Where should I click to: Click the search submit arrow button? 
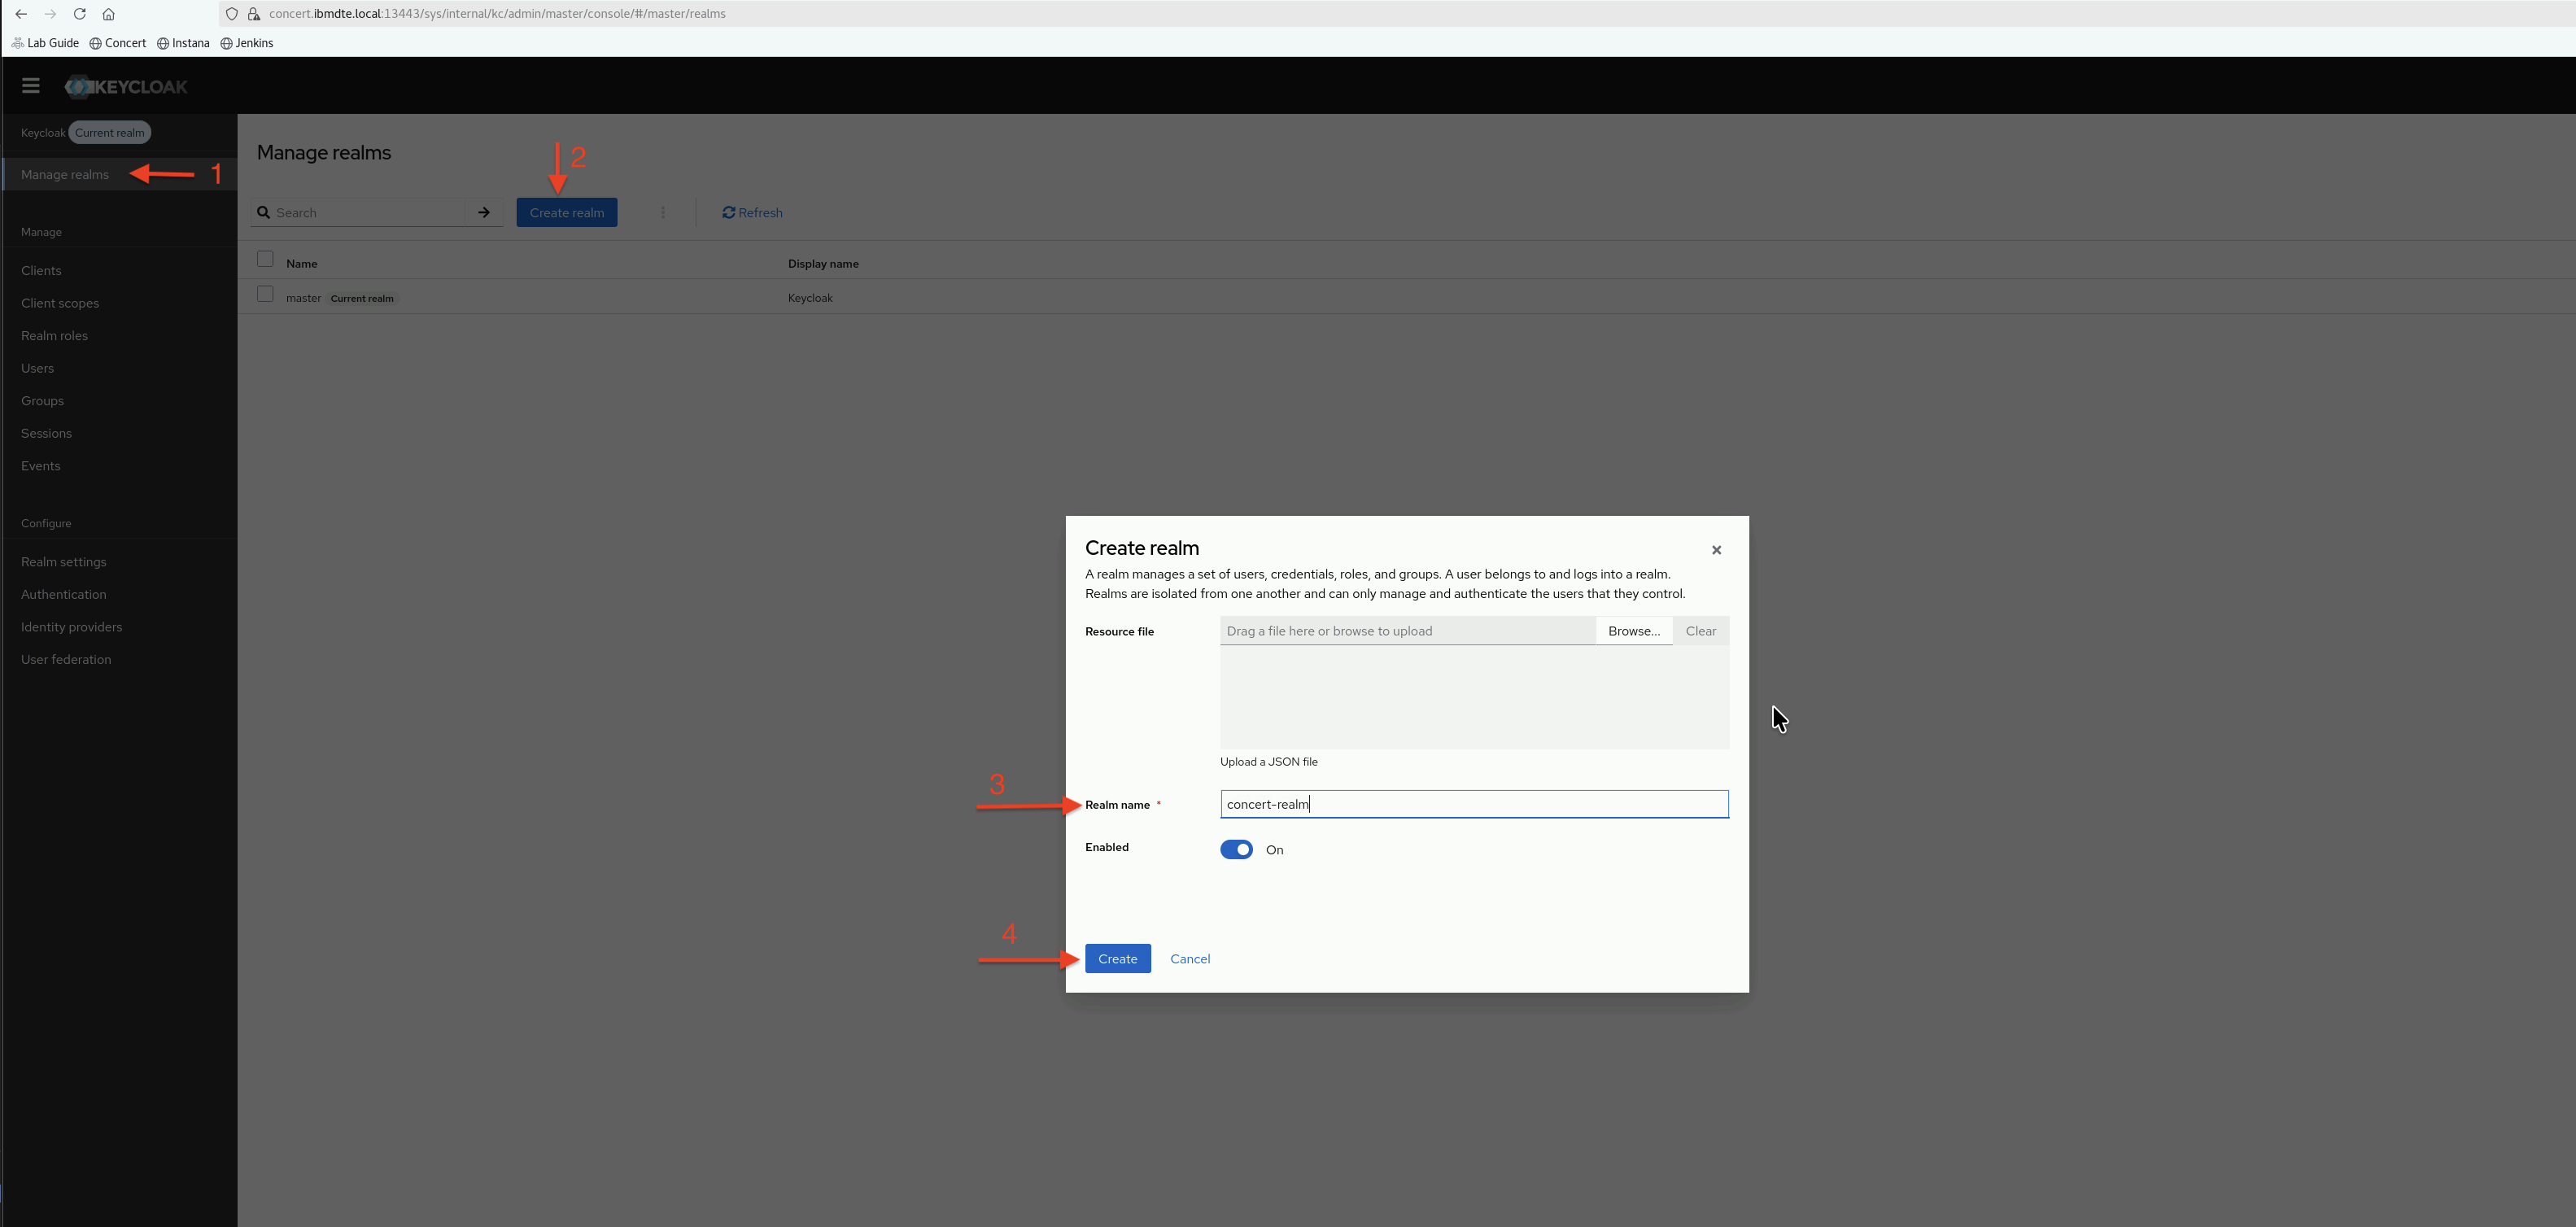[484, 213]
